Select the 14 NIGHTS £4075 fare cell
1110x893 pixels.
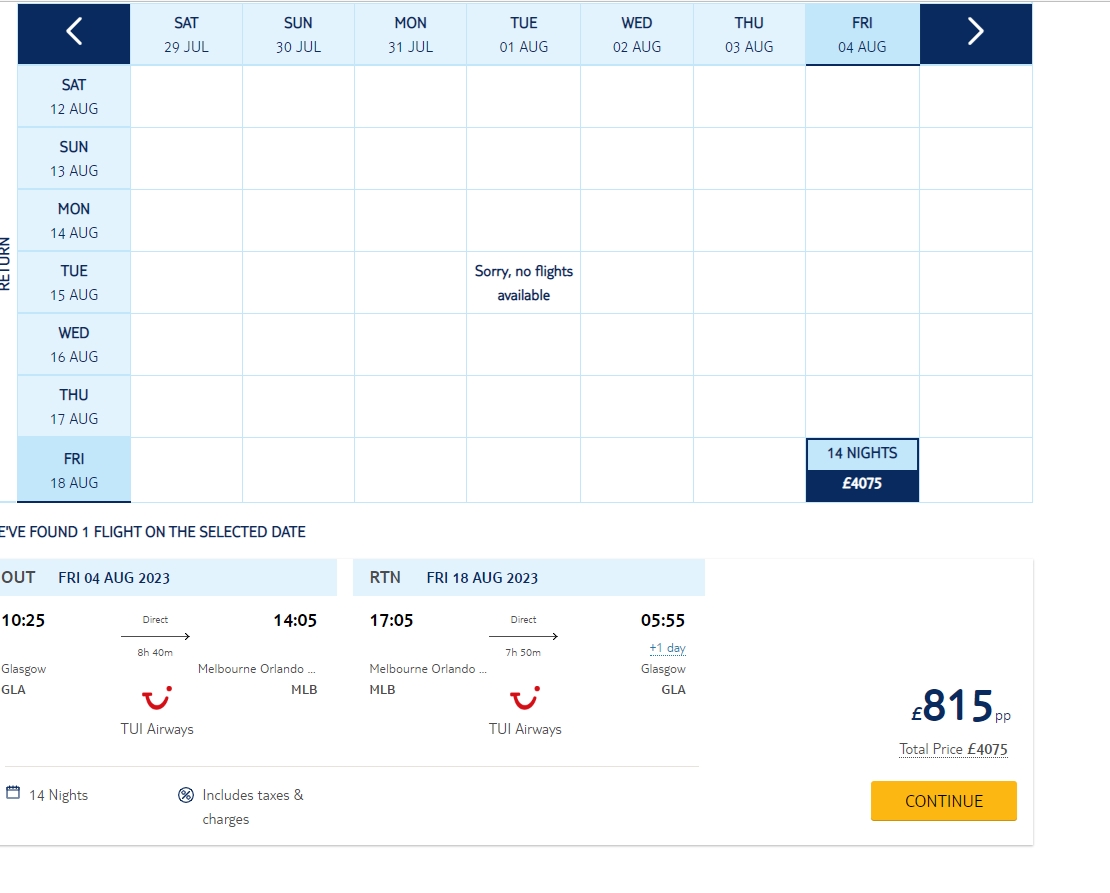pyautogui.click(x=862, y=470)
